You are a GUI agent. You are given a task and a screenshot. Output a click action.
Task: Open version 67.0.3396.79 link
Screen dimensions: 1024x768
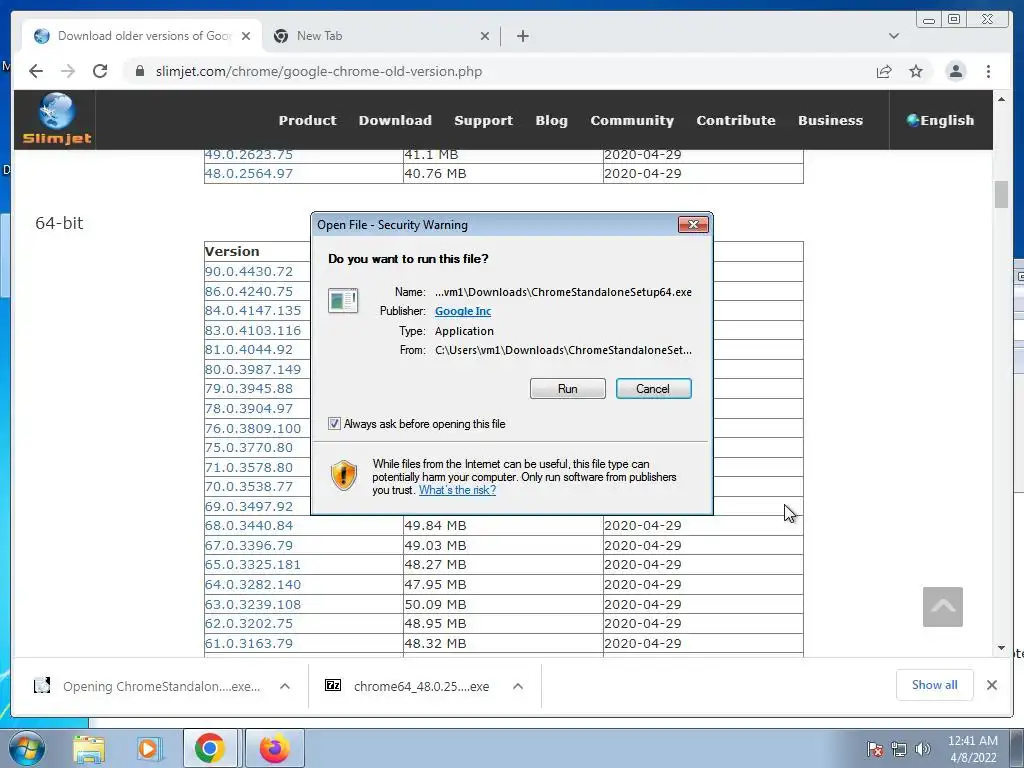pyautogui.click(x=249, y=545)
